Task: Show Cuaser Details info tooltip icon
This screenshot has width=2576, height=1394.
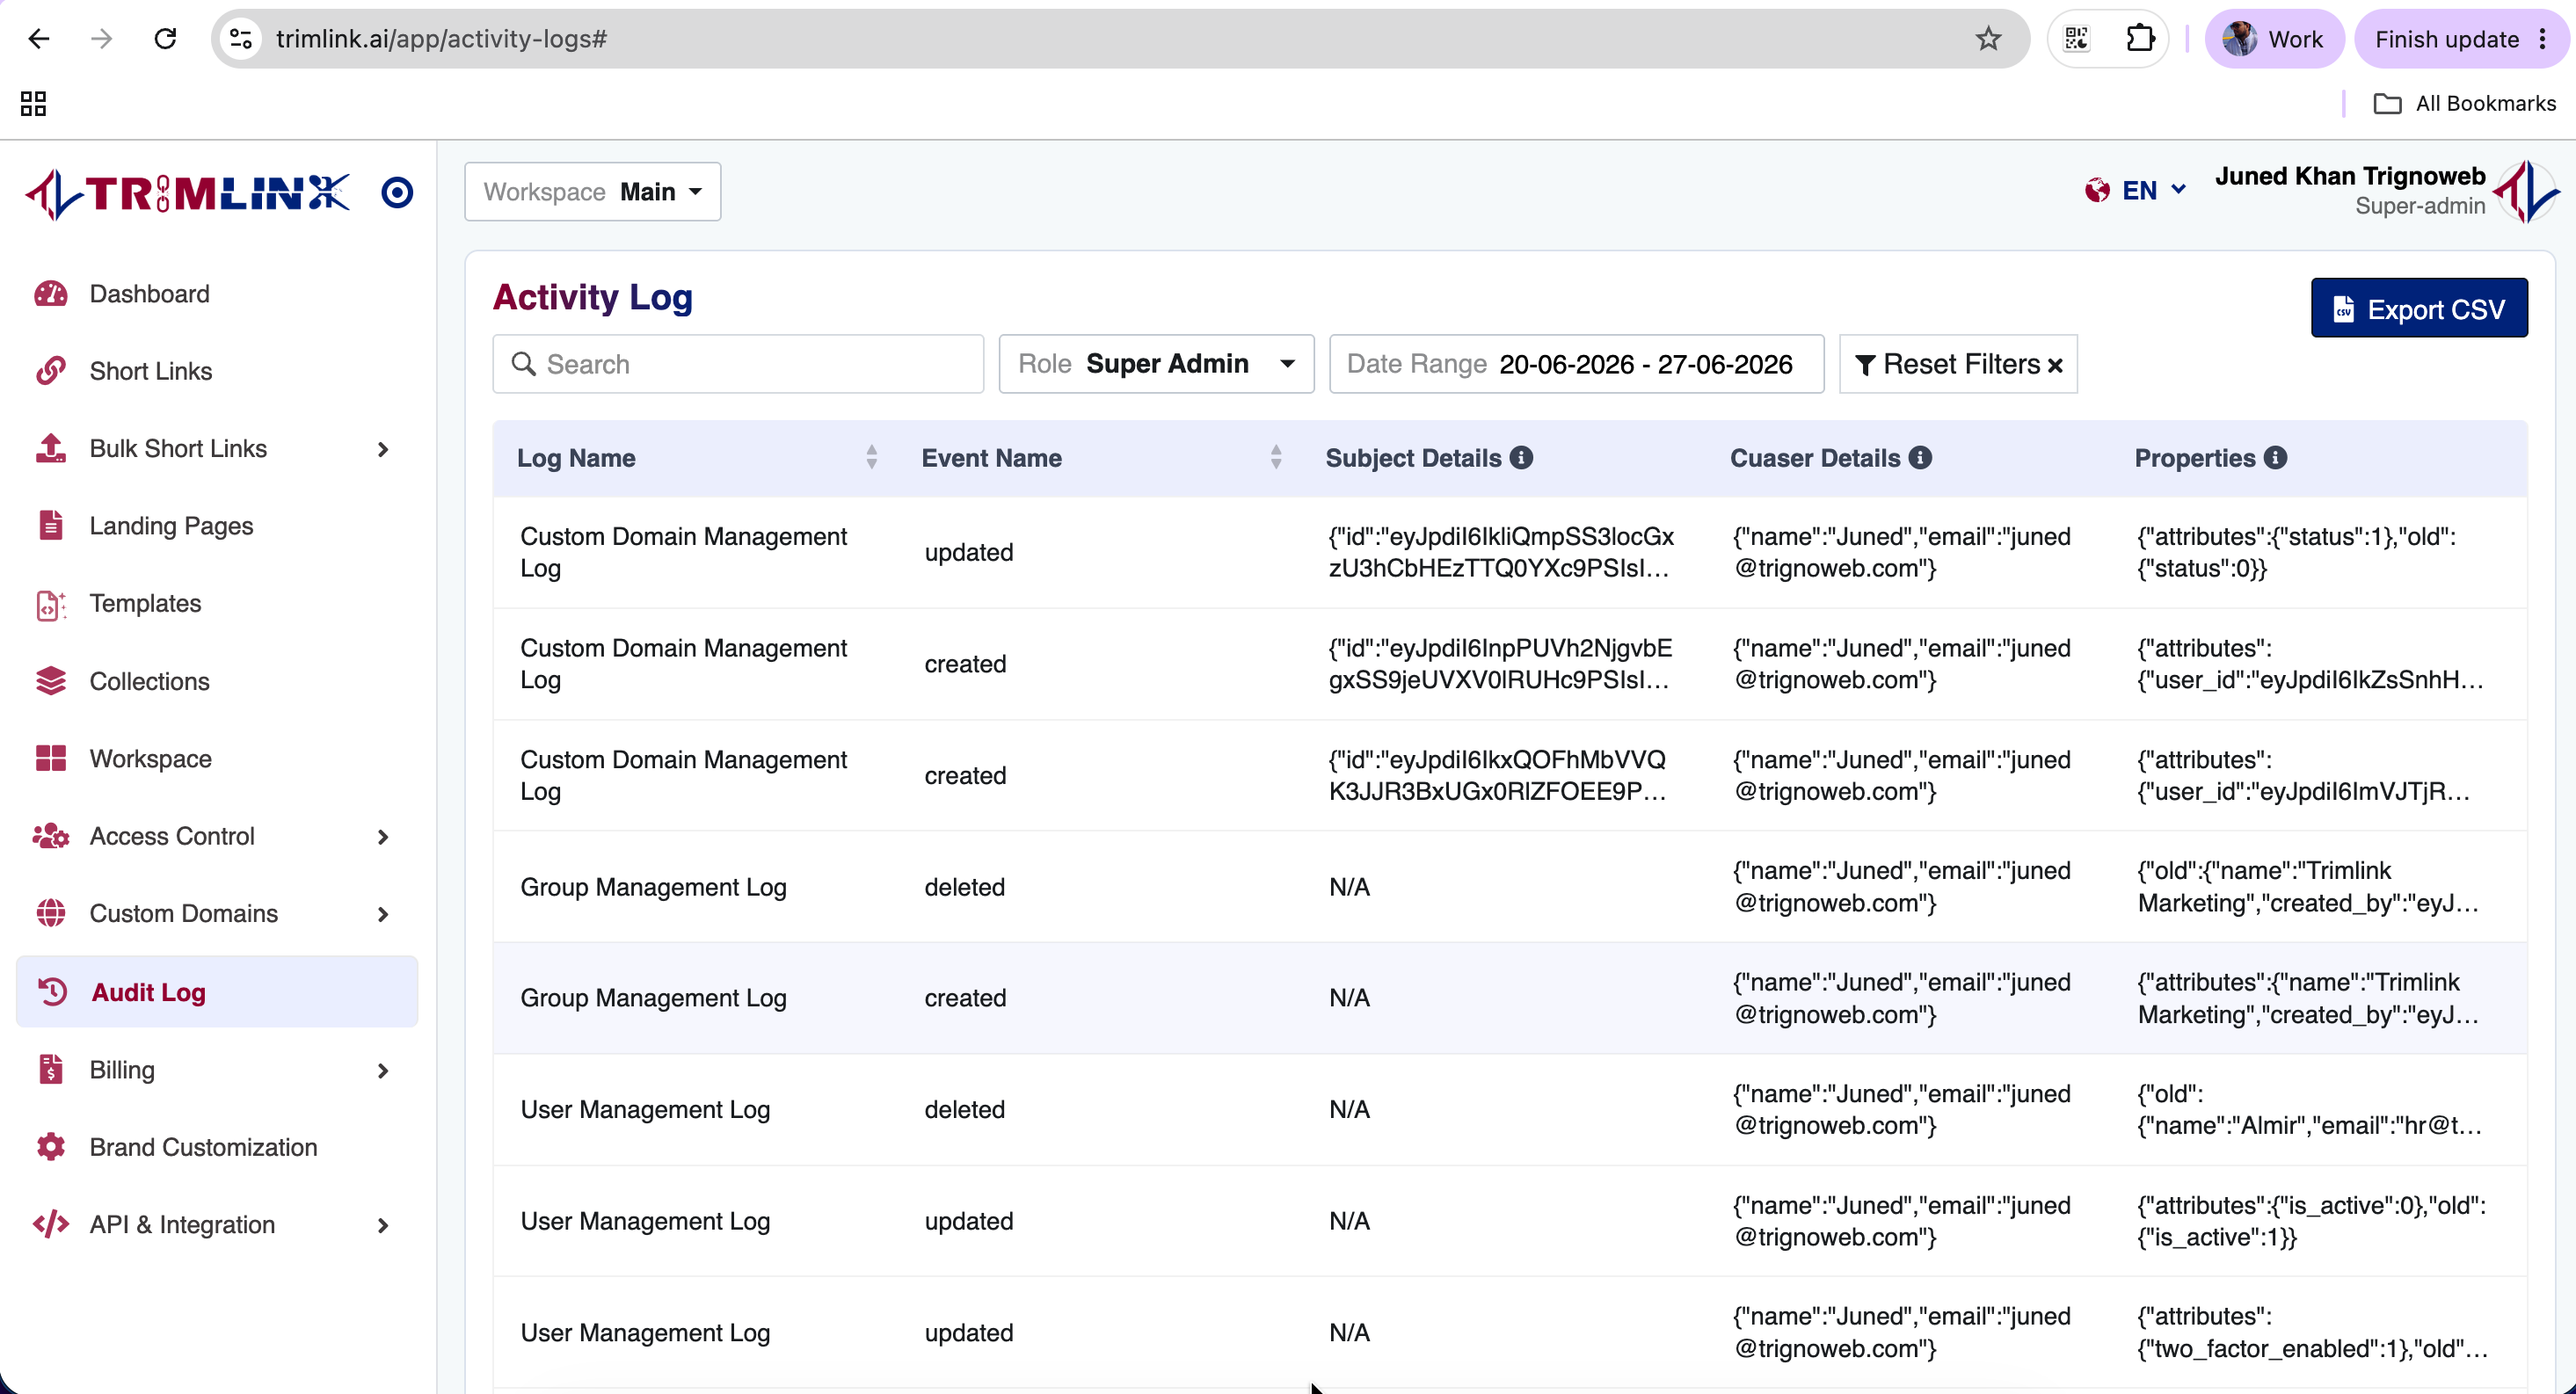Action: pyautogui.click(x=1920, y=457)
